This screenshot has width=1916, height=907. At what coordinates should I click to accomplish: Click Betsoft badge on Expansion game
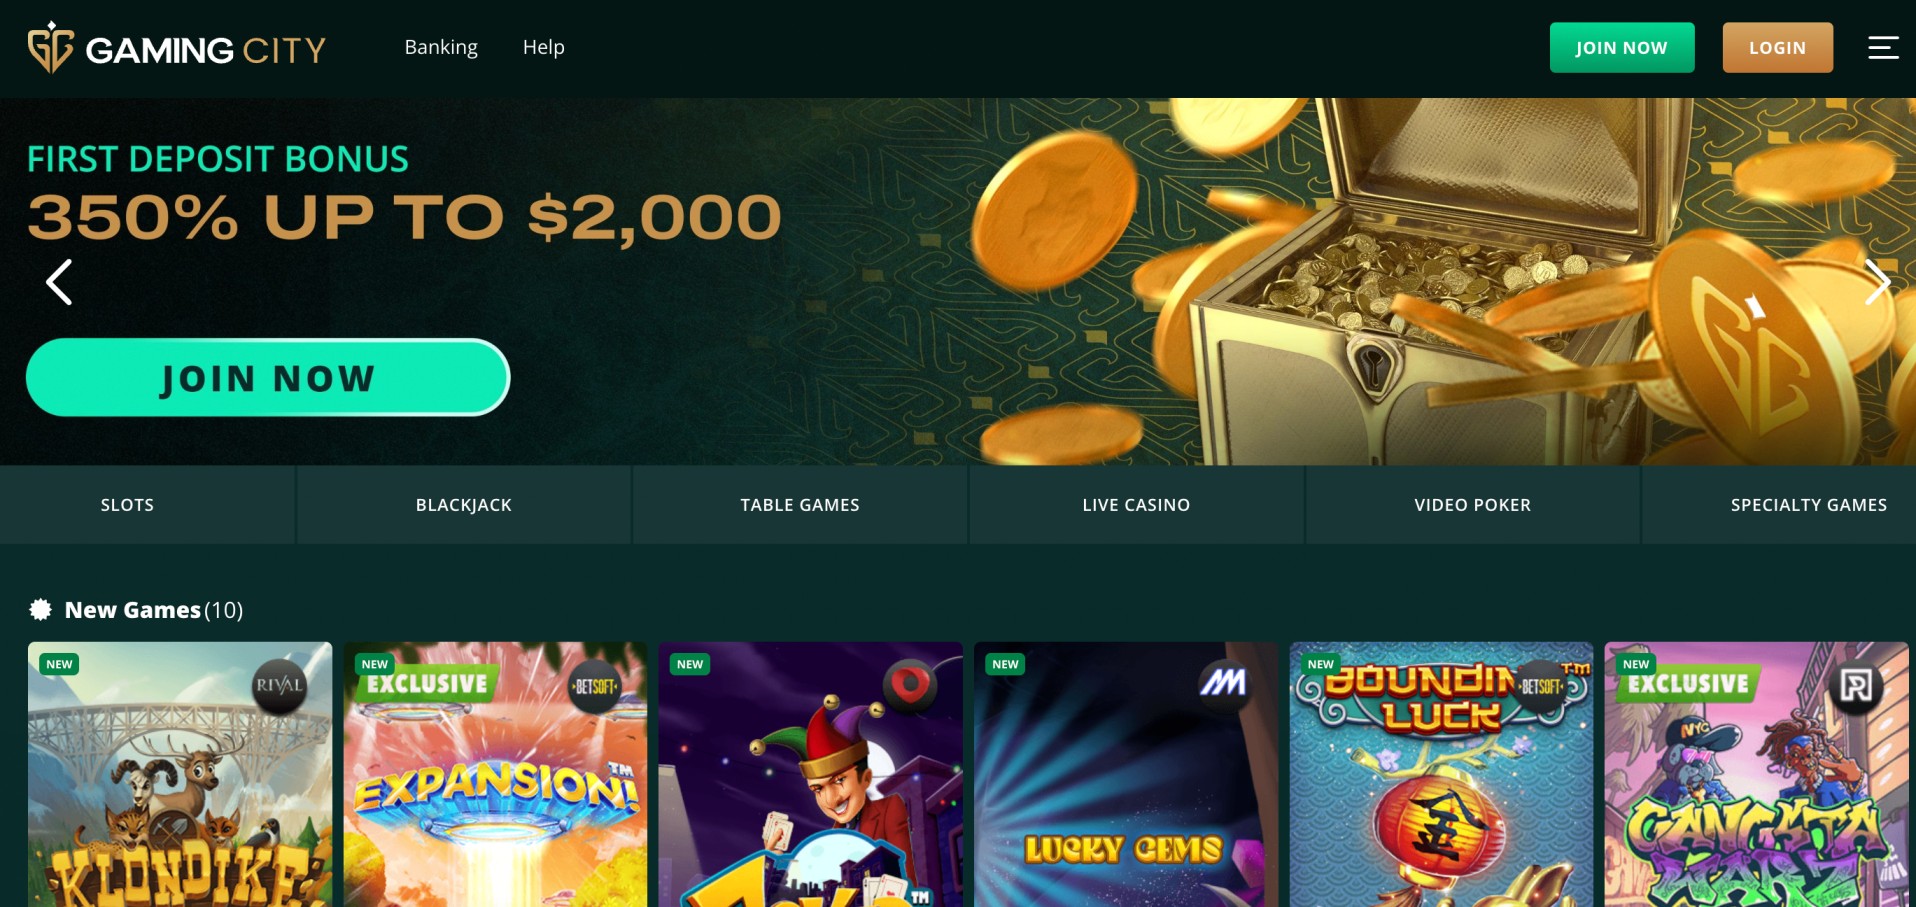(594, 686)
